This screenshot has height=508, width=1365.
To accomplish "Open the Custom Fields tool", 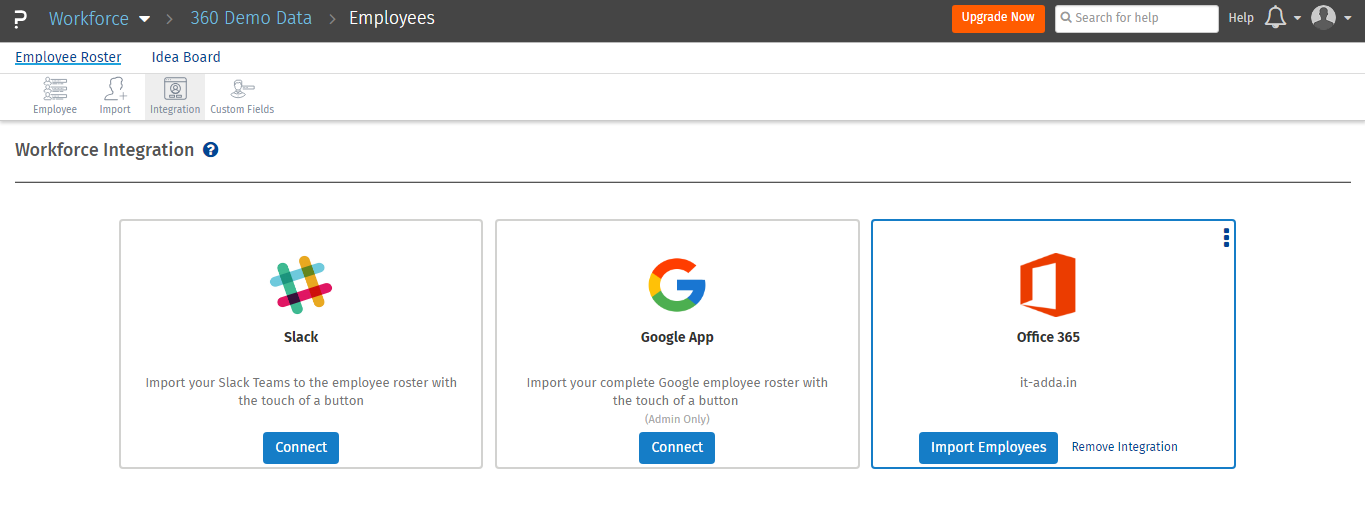I will click(242, 96).
